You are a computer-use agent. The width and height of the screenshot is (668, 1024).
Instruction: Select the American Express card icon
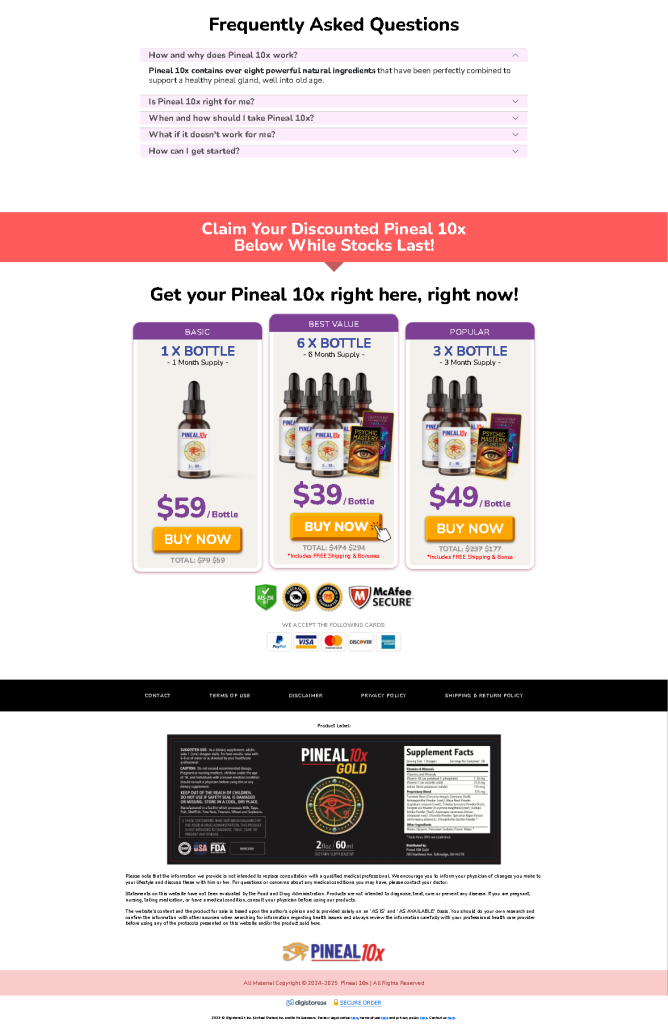tap(388, 642)
